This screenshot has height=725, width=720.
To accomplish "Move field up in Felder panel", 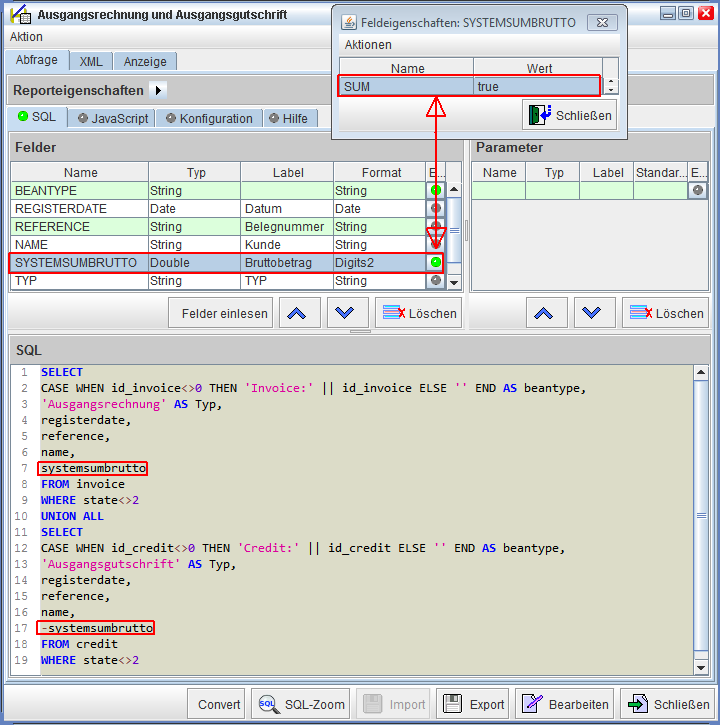I will point(296,313).
